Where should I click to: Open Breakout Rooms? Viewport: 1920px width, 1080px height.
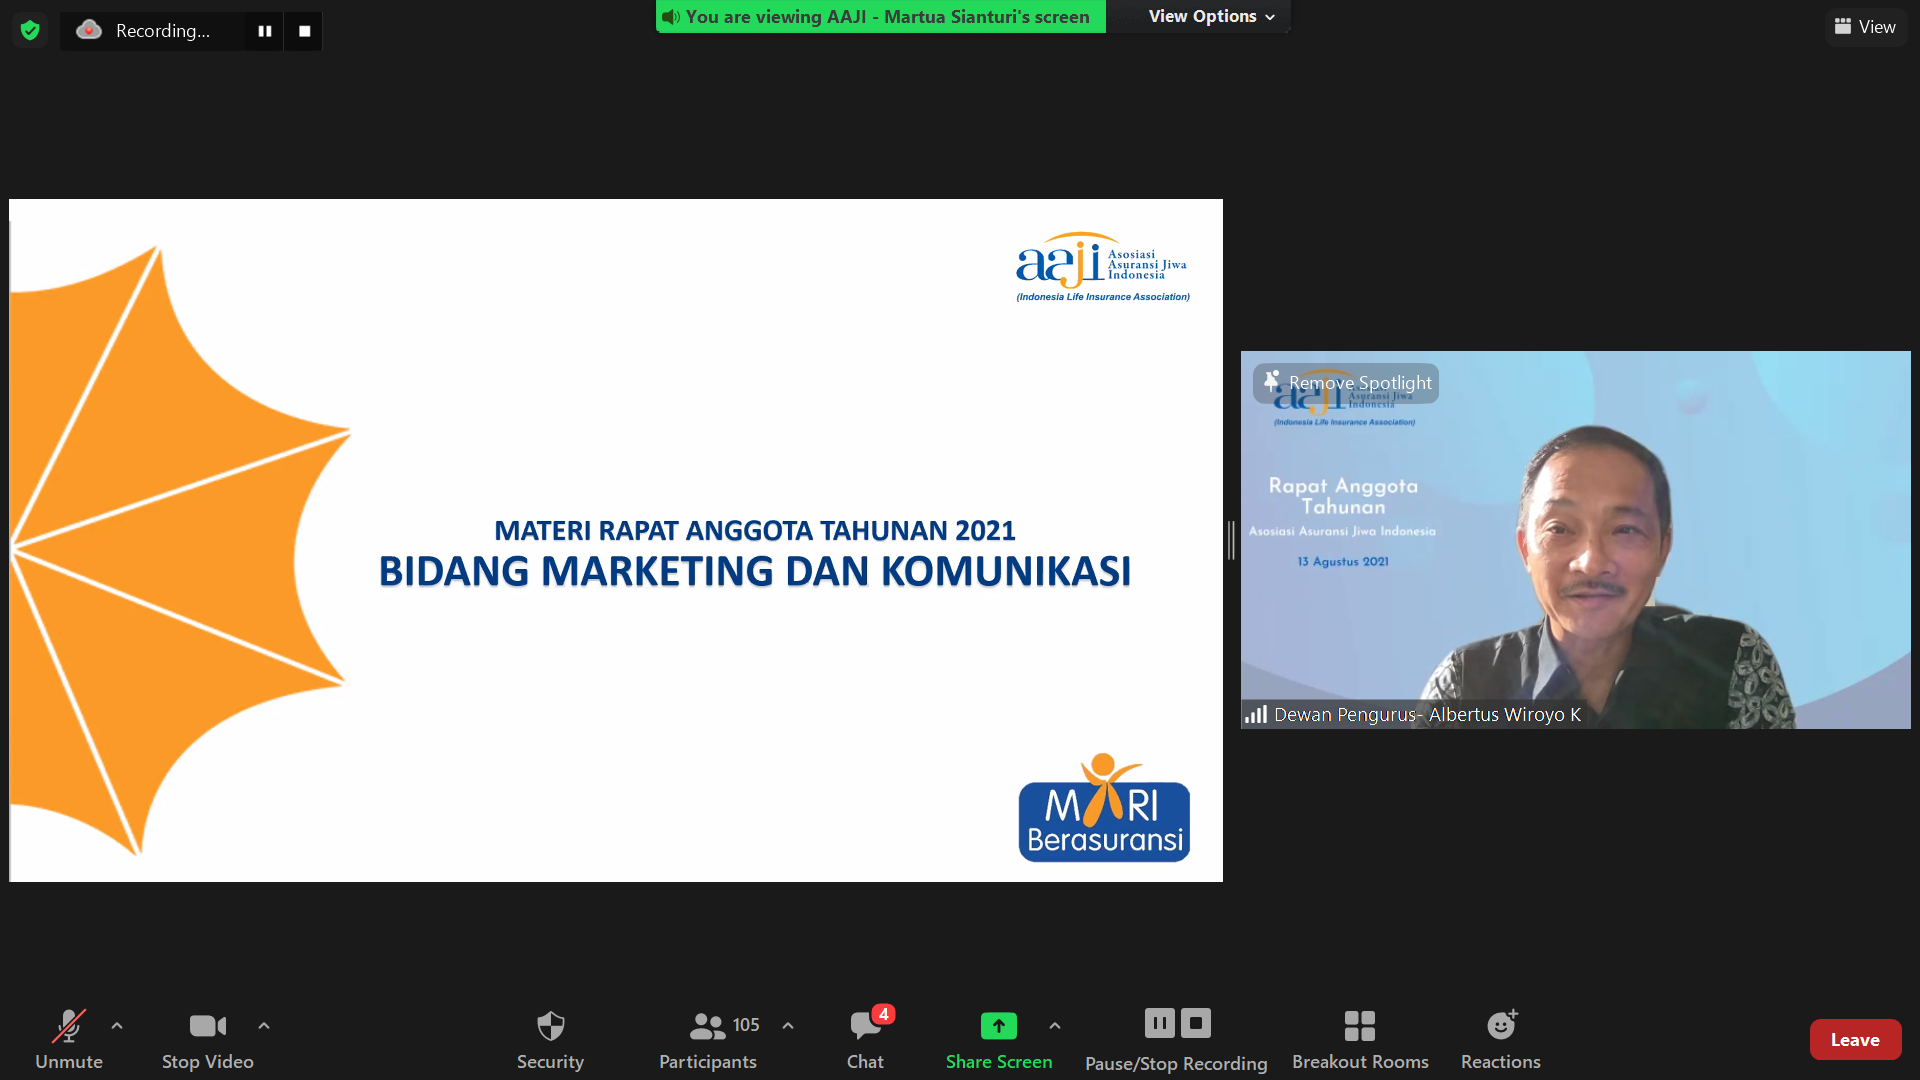click(x=1360, y=1040)
